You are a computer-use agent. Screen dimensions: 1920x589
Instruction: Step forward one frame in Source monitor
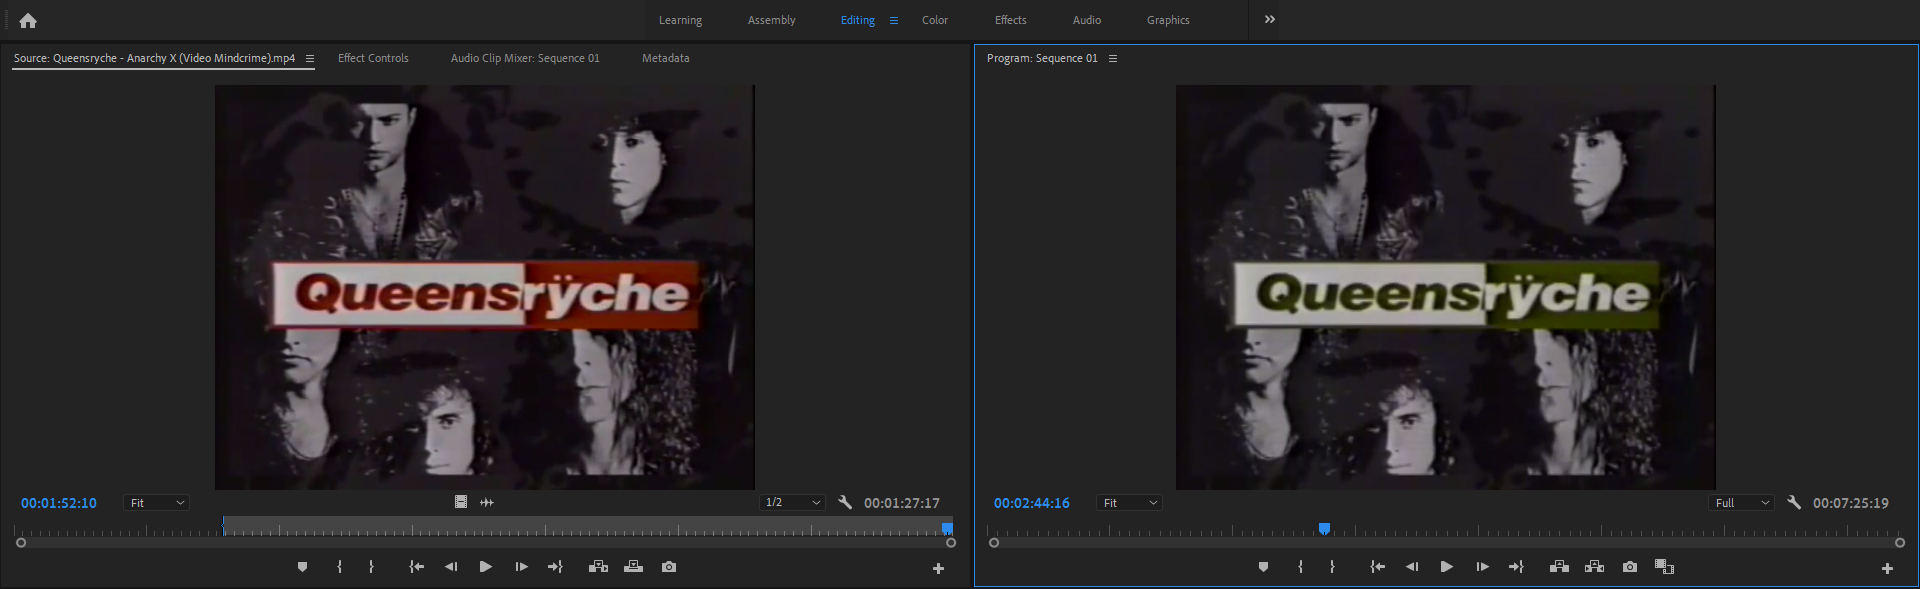coord(521,567)
